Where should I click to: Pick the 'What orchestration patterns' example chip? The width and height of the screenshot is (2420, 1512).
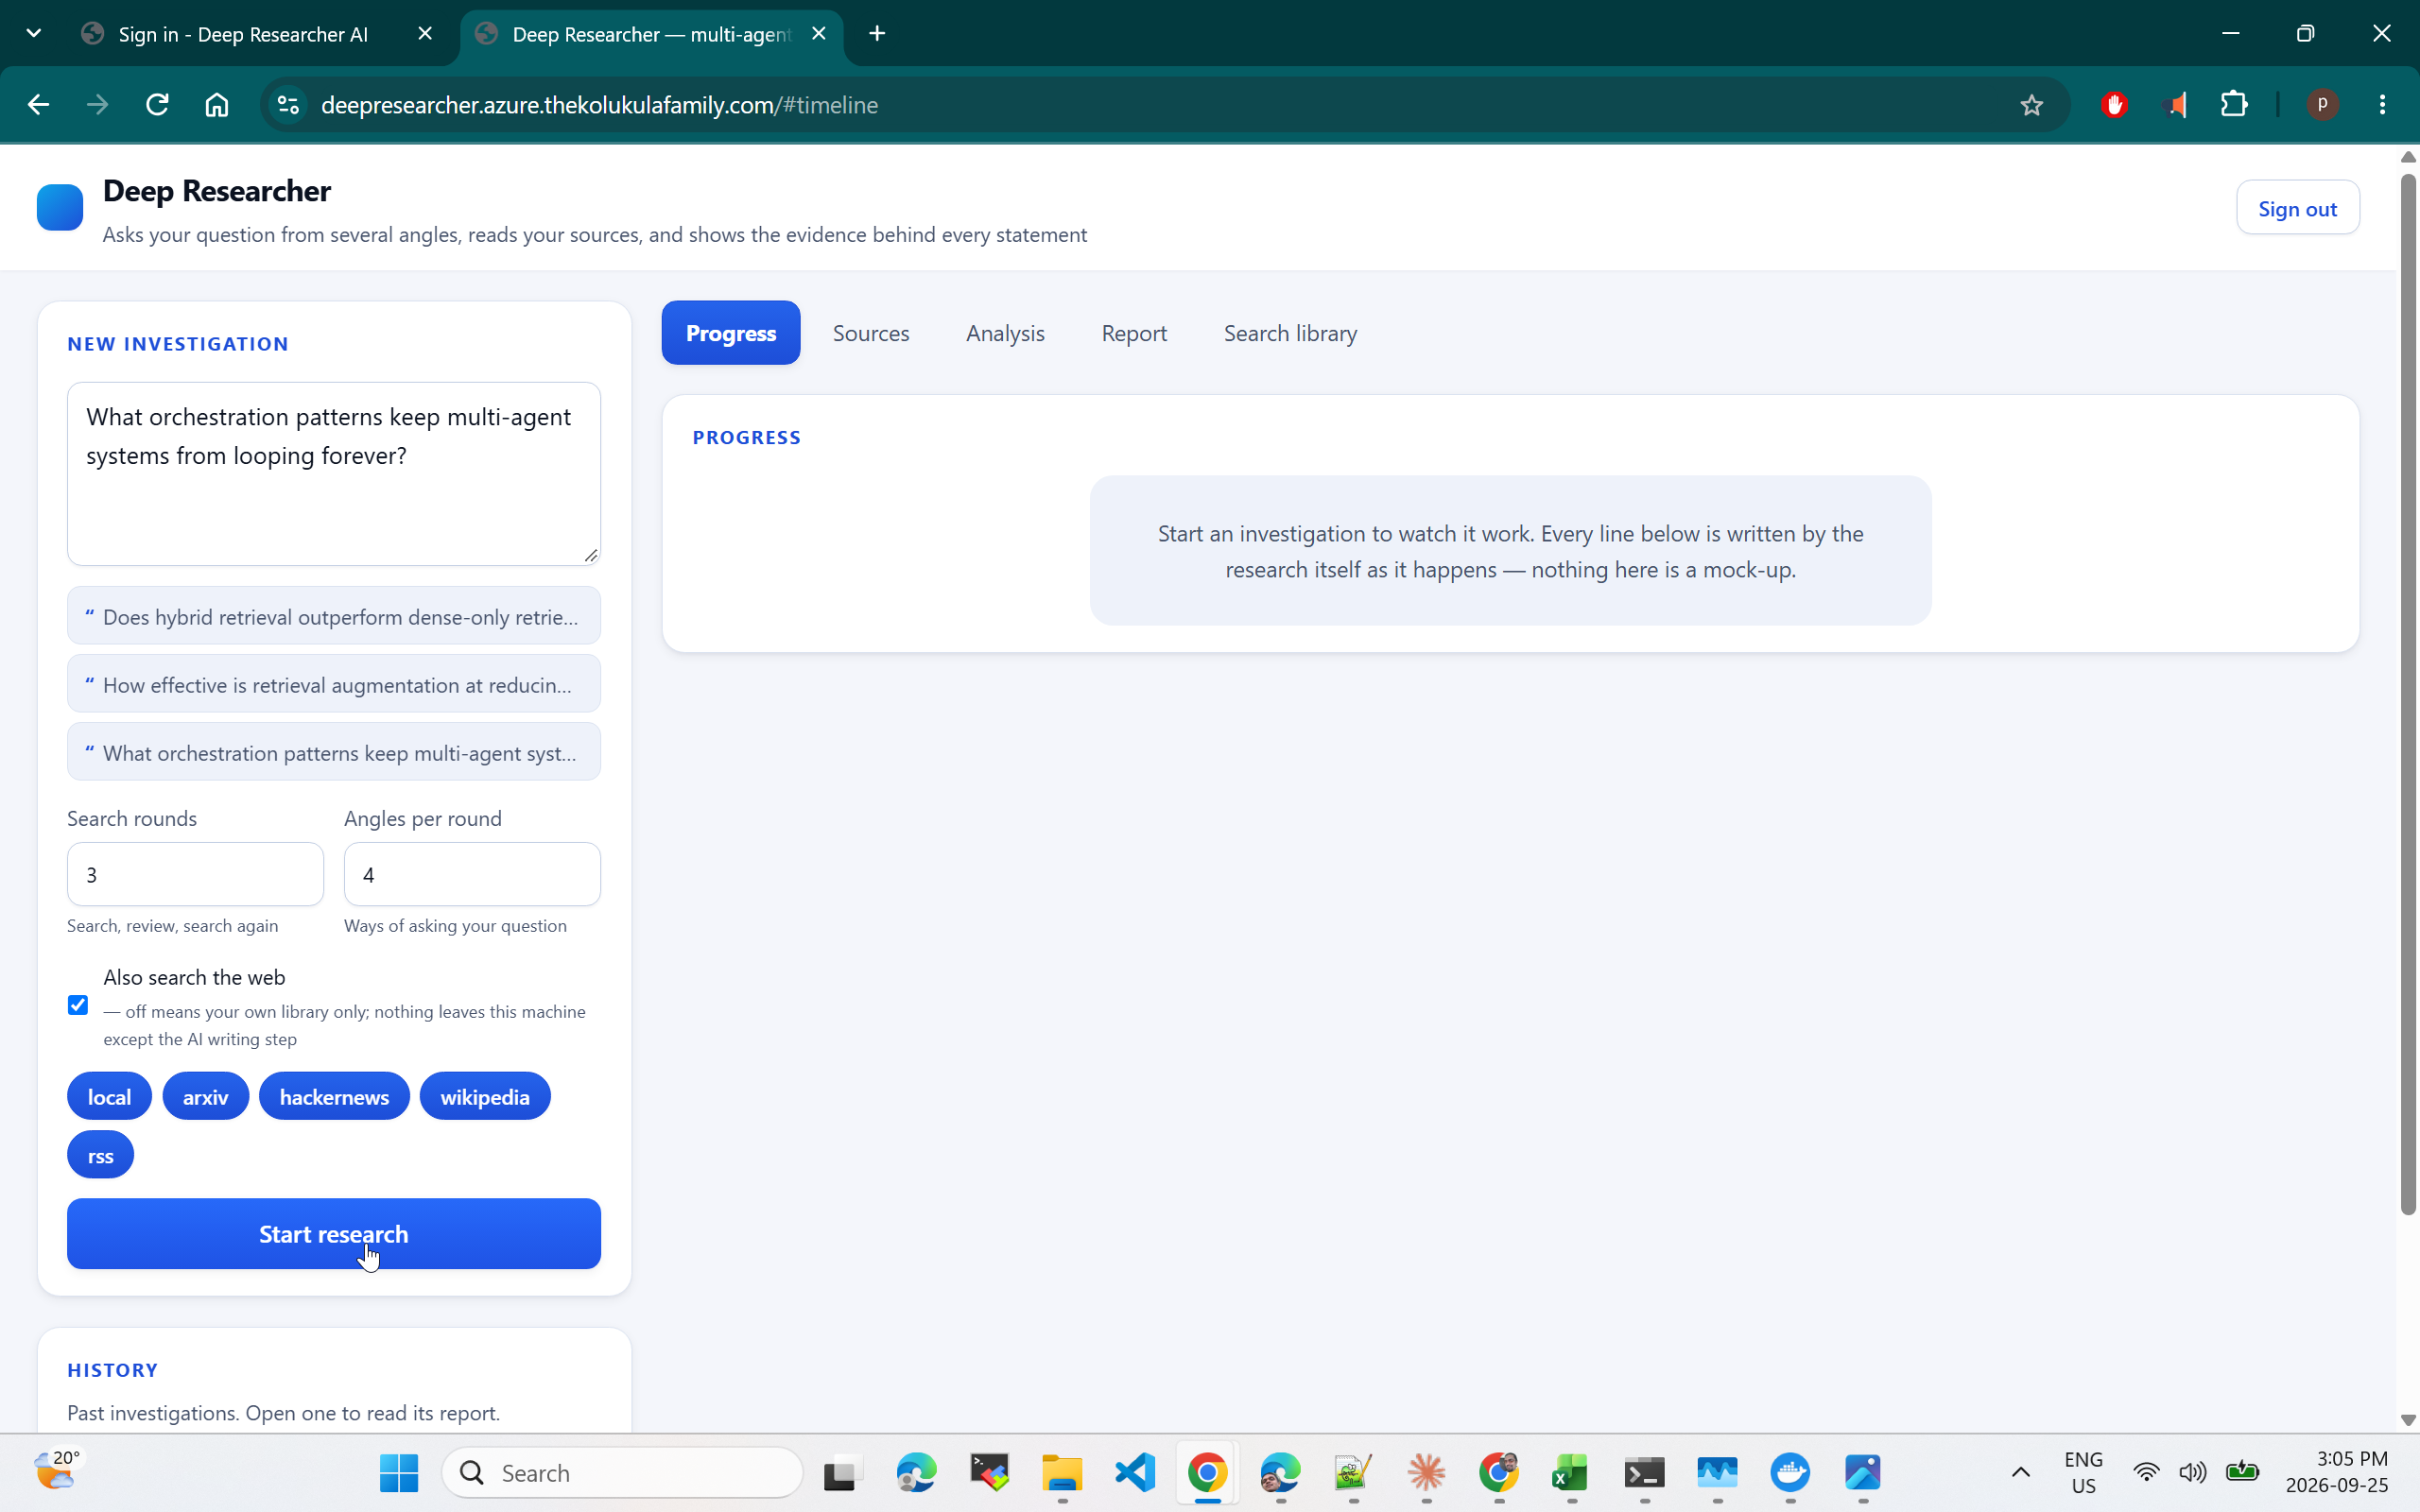tap(334, 752)
